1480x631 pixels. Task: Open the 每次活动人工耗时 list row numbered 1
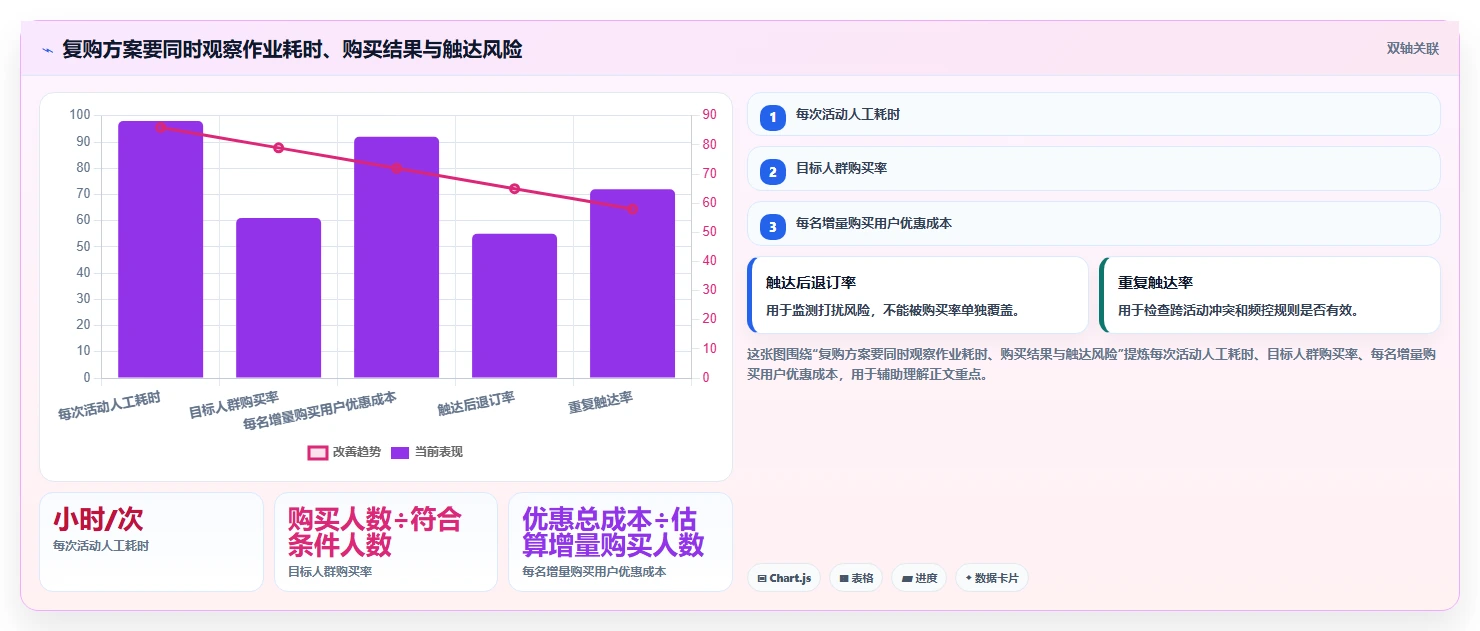point(1093,114)
